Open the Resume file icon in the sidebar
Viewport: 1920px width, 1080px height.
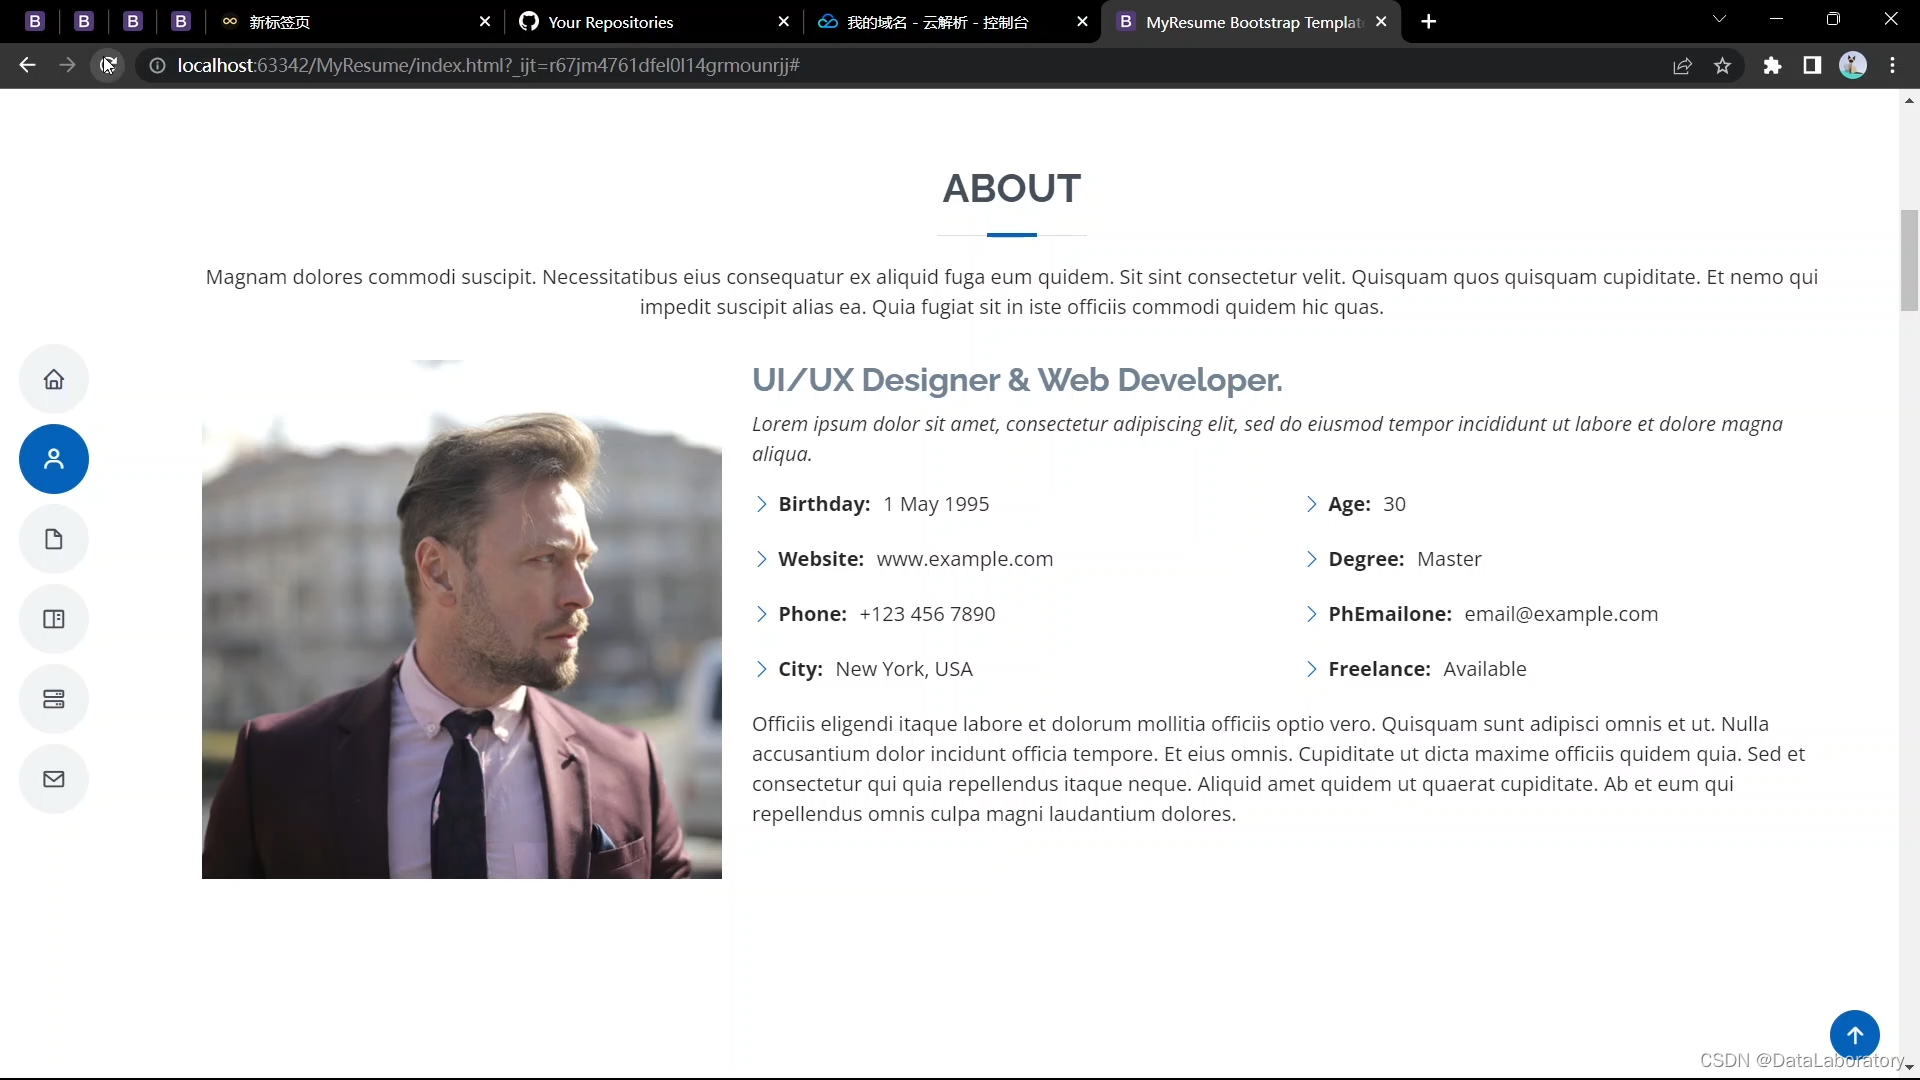tap(54, 539)
